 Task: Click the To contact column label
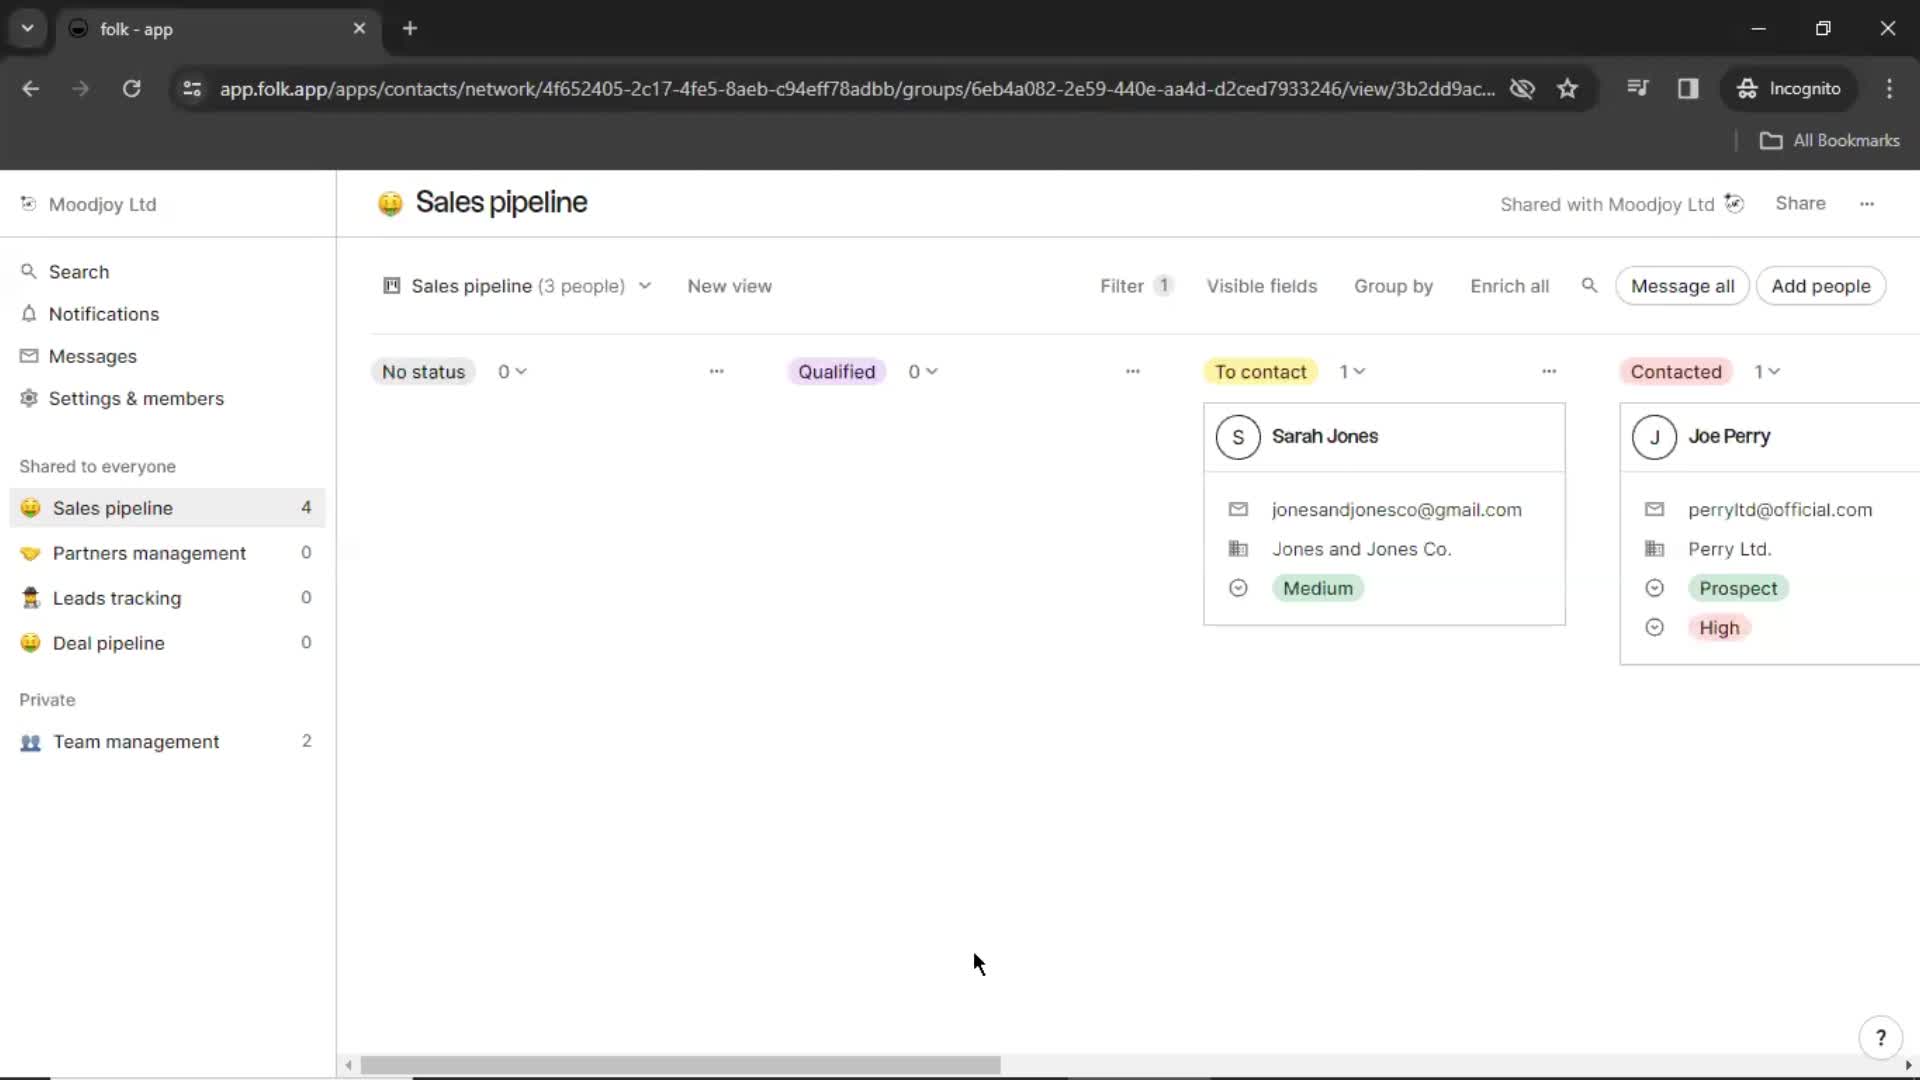point(1260,372)
